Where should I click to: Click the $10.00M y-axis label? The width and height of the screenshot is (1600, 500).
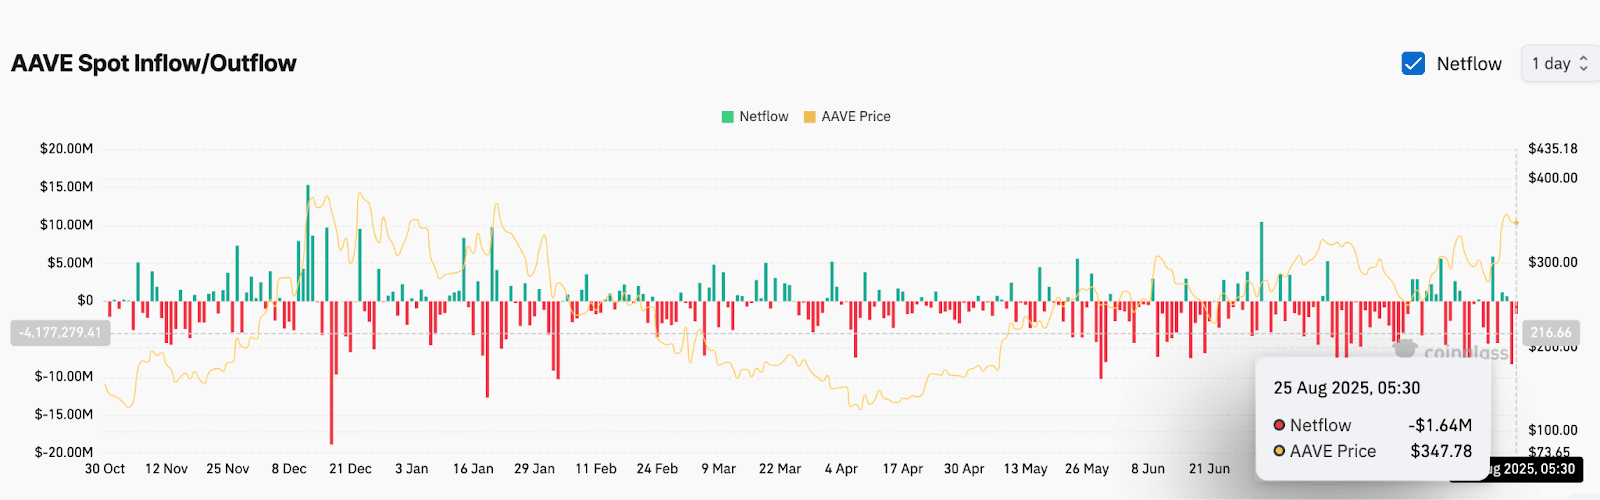click(66, 225)
